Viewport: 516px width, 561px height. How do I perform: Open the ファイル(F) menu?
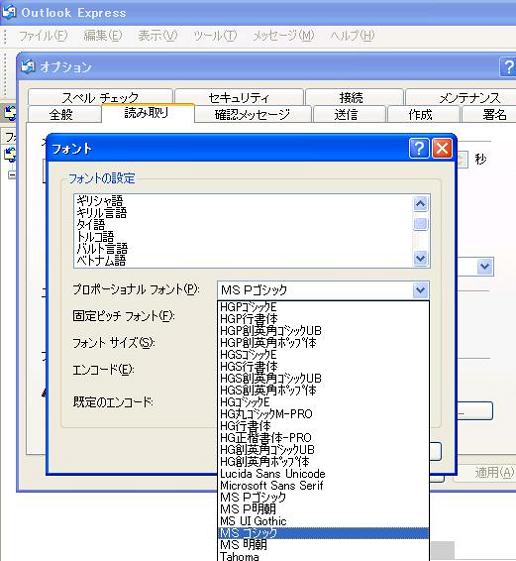pyautogui.click(x=43, y=35)
